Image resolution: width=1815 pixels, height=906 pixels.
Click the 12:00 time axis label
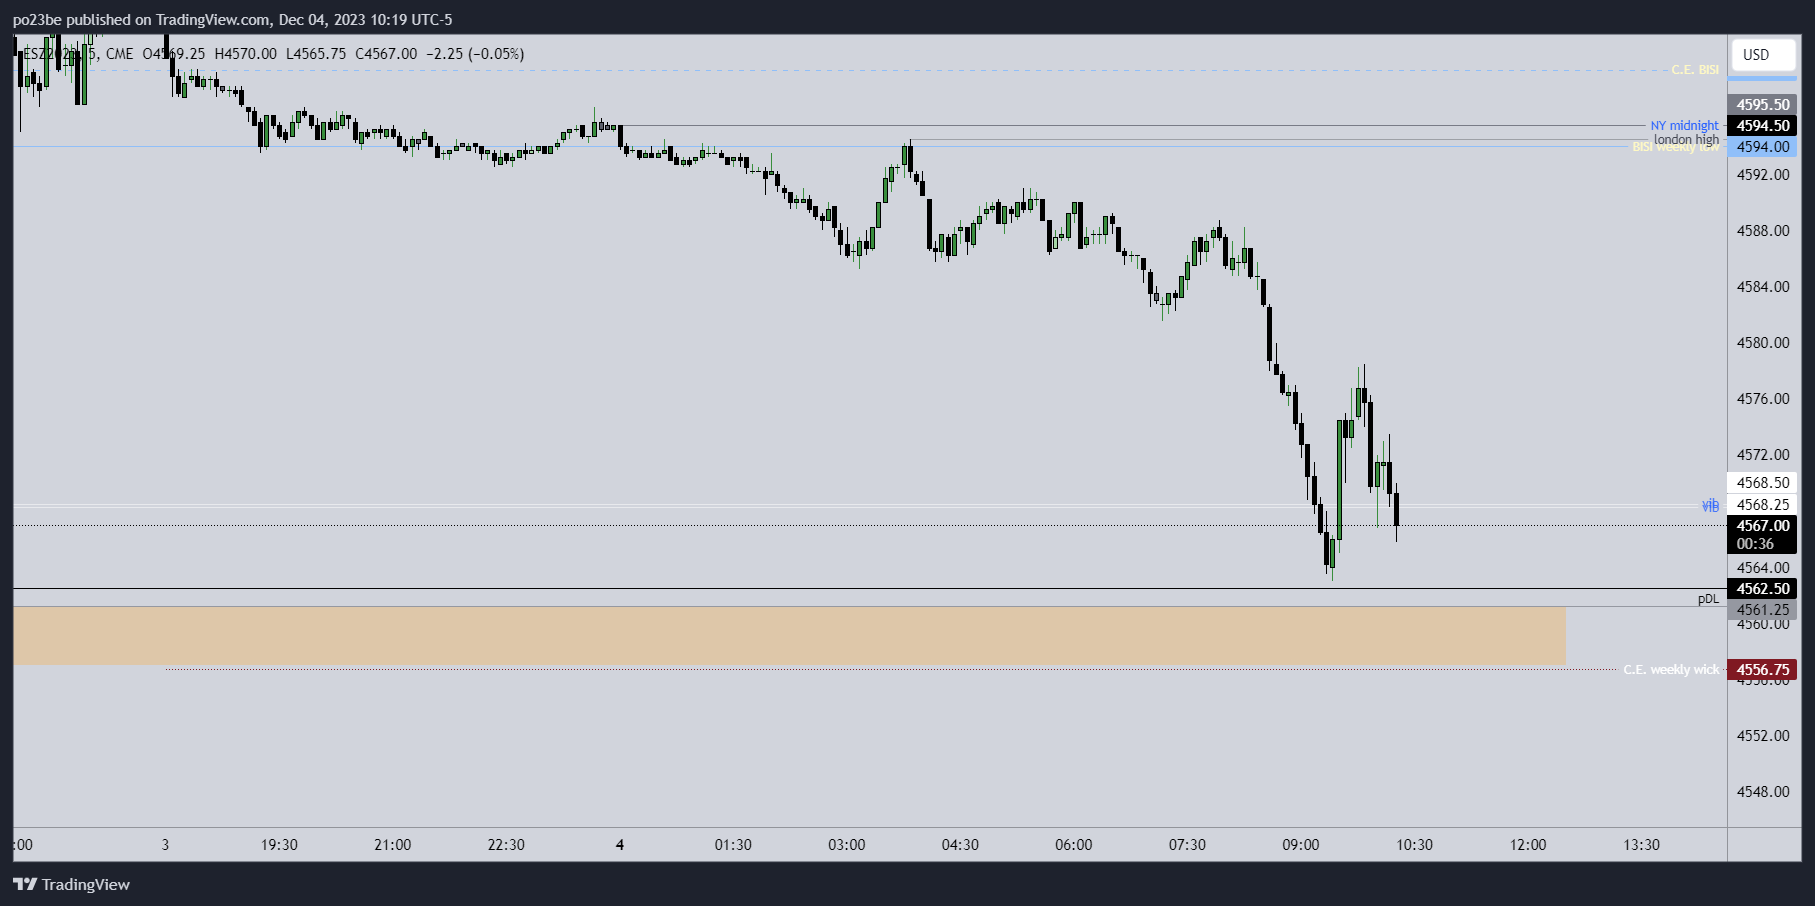click(x=1528, y=845)
